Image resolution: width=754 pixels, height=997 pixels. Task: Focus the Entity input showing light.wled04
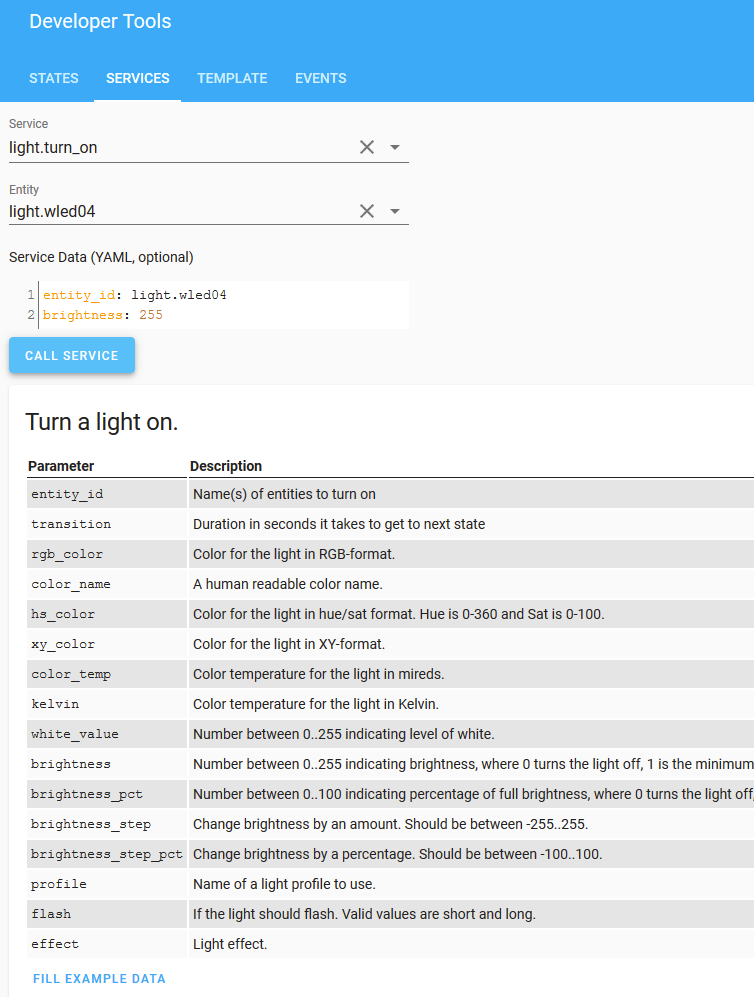tap(181, 211)
